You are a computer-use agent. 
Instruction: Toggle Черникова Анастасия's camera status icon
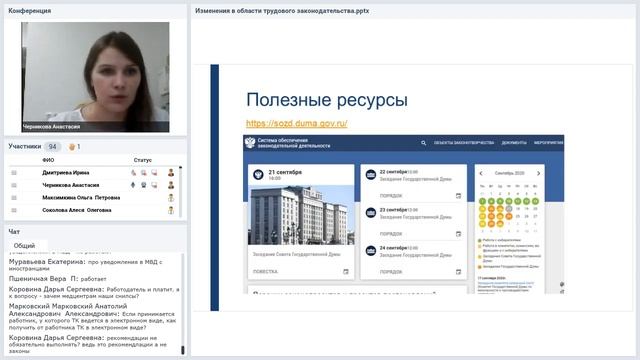click(144, 185)
